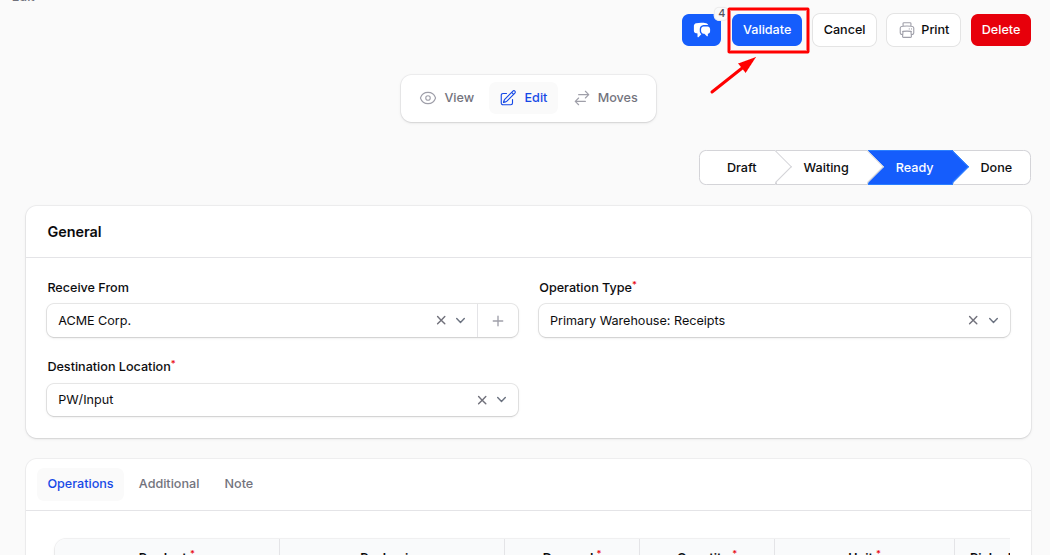Click the Destination Location label

pyautogui.click(x=109, y=367)
